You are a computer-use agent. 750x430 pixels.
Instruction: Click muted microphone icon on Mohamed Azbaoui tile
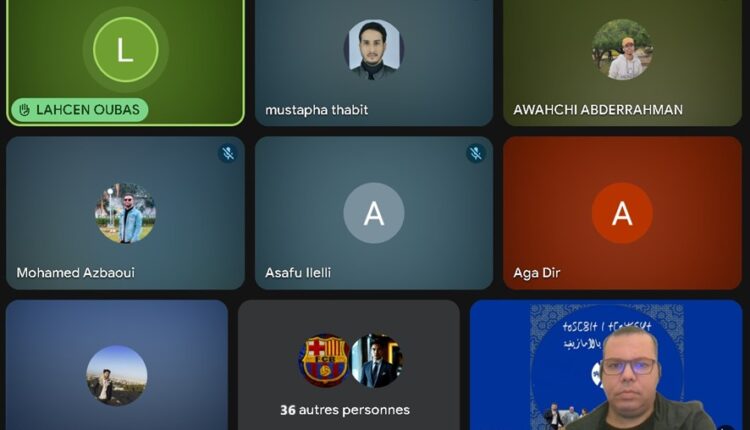(x=228, y=153)
